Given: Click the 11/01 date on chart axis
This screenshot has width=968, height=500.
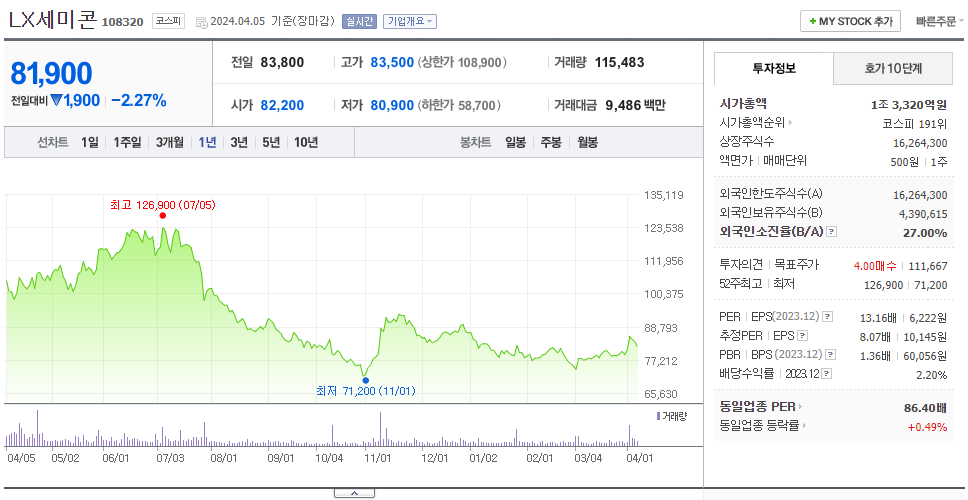Looking at the screenshot, I should coord(378,458).
